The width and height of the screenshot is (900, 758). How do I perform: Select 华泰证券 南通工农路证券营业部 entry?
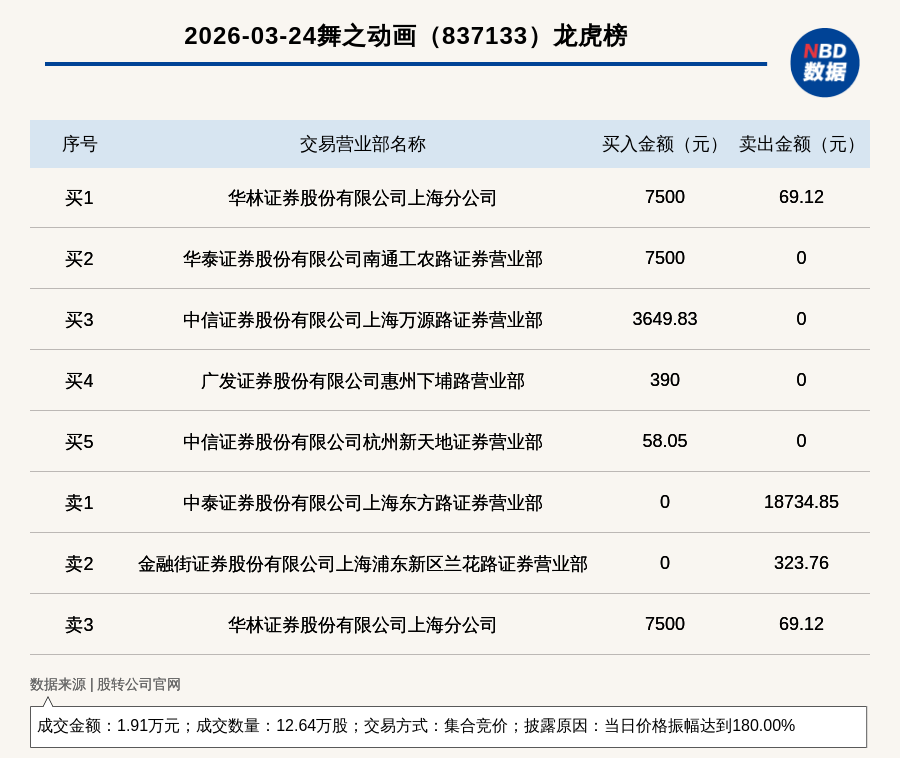point(362,259)
